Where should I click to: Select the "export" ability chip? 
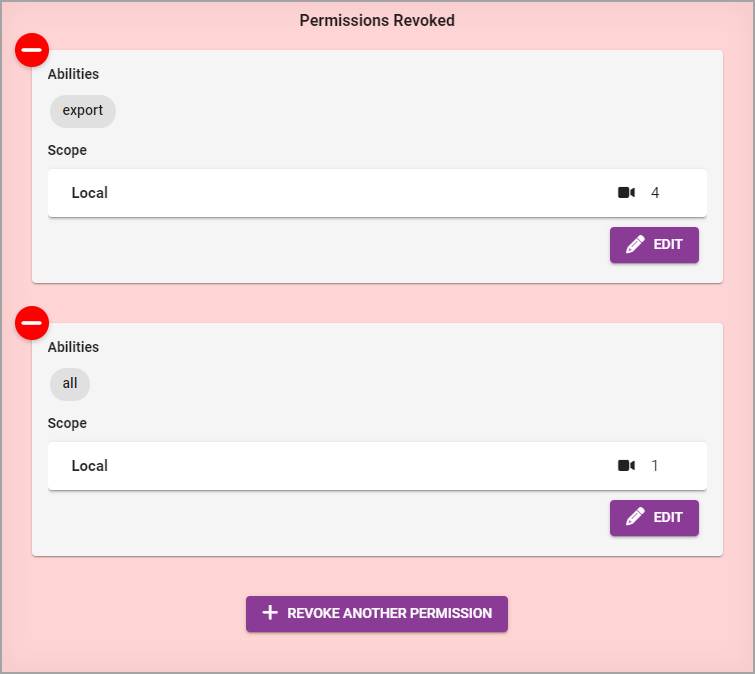pyautogui.click(x=83, y=111)
